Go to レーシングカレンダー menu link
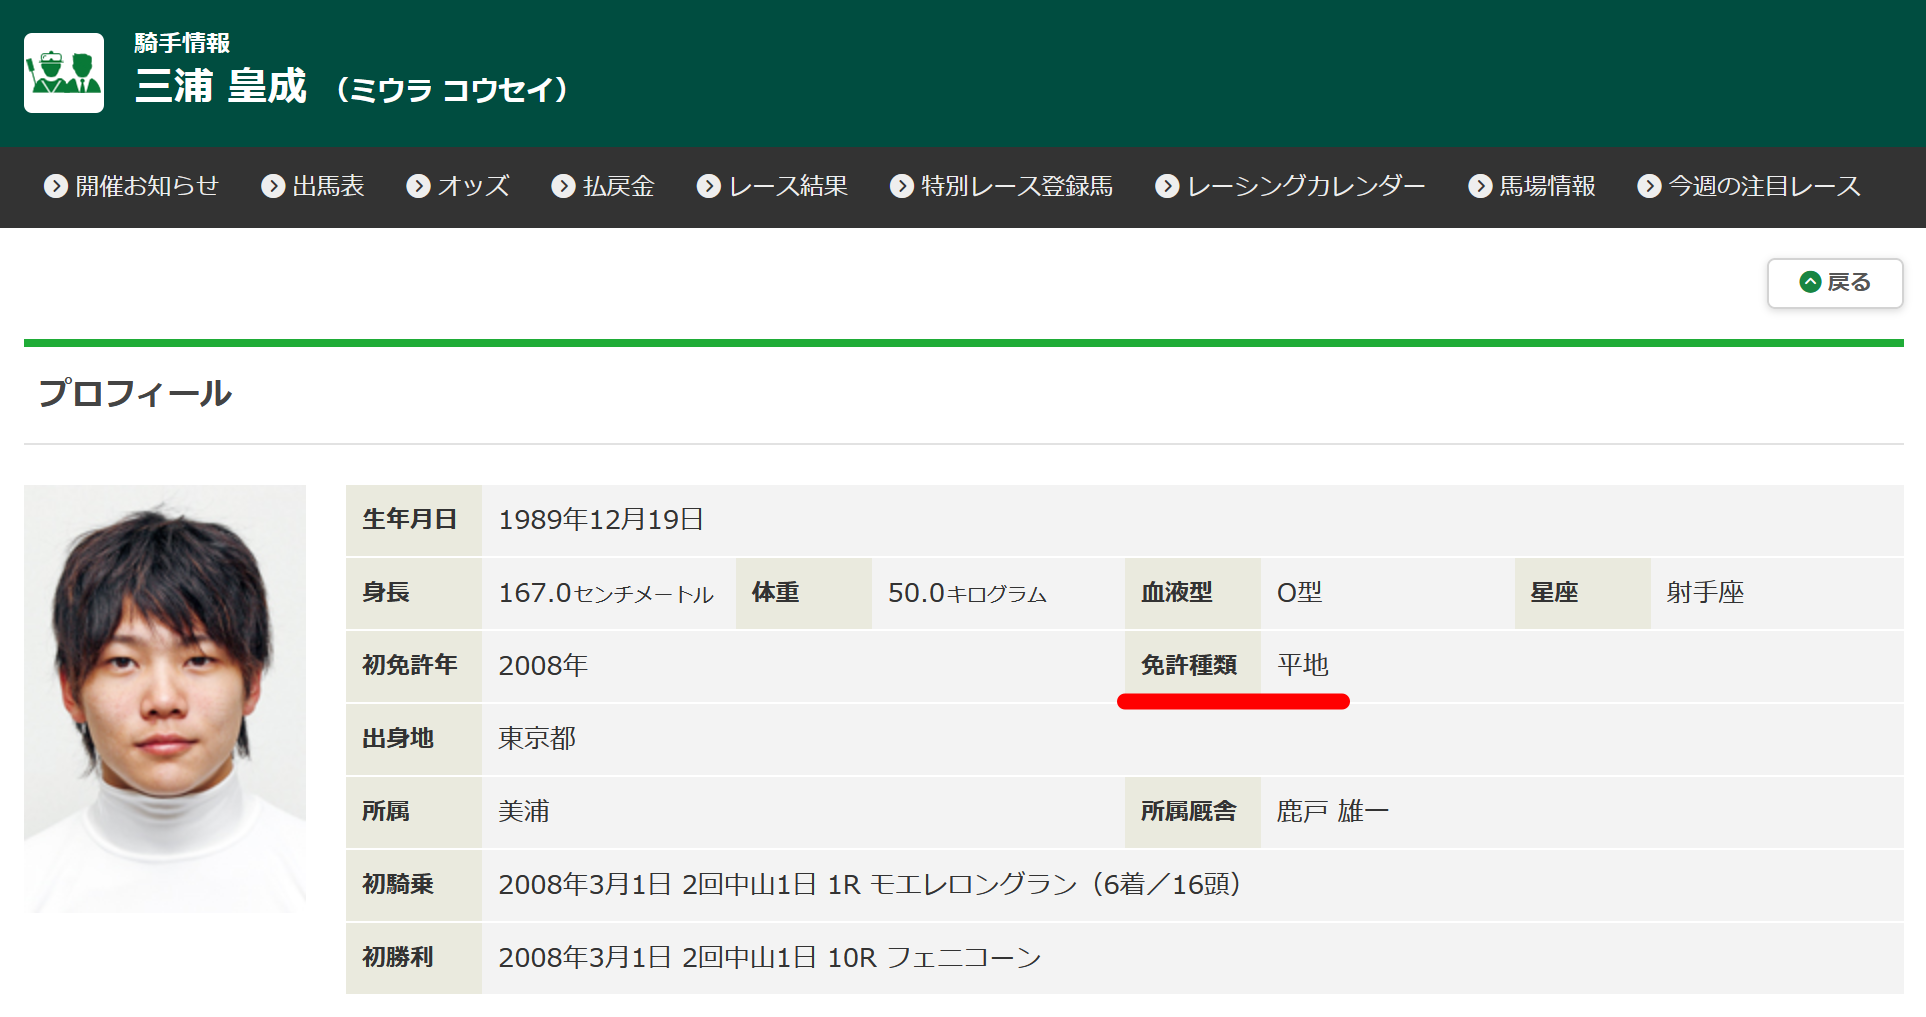 coord(1290,186)
